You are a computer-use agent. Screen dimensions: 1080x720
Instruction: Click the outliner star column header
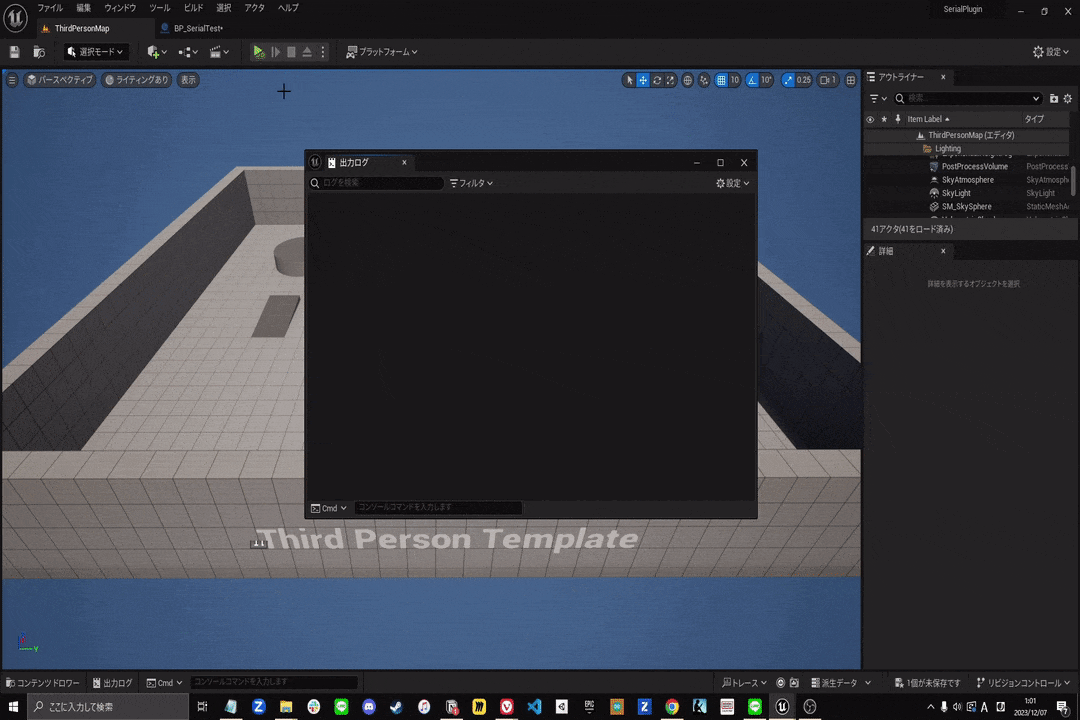pyautogui.click(x=884, y=119)
